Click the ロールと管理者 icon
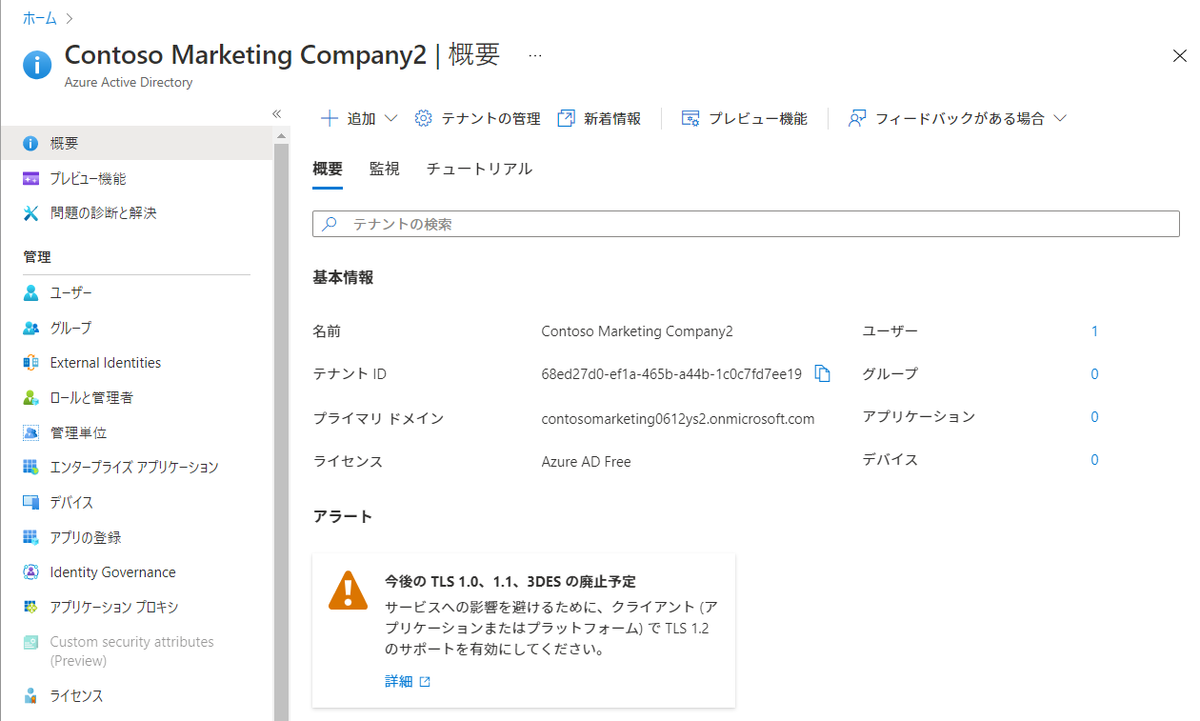 click(x=31, y=398)
